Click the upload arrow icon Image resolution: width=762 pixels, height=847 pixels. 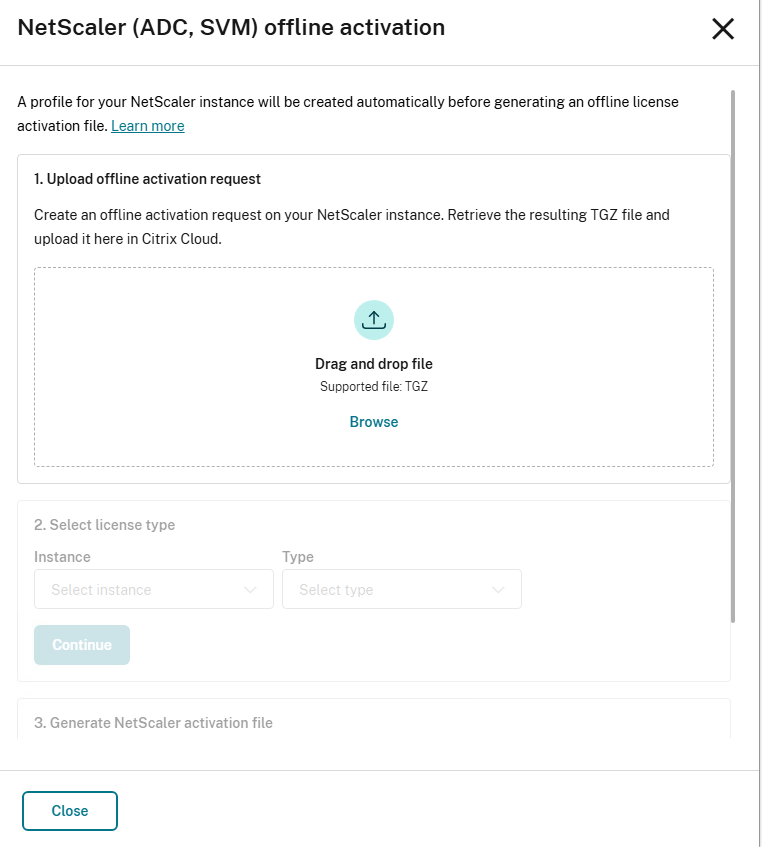coord(374,320)
